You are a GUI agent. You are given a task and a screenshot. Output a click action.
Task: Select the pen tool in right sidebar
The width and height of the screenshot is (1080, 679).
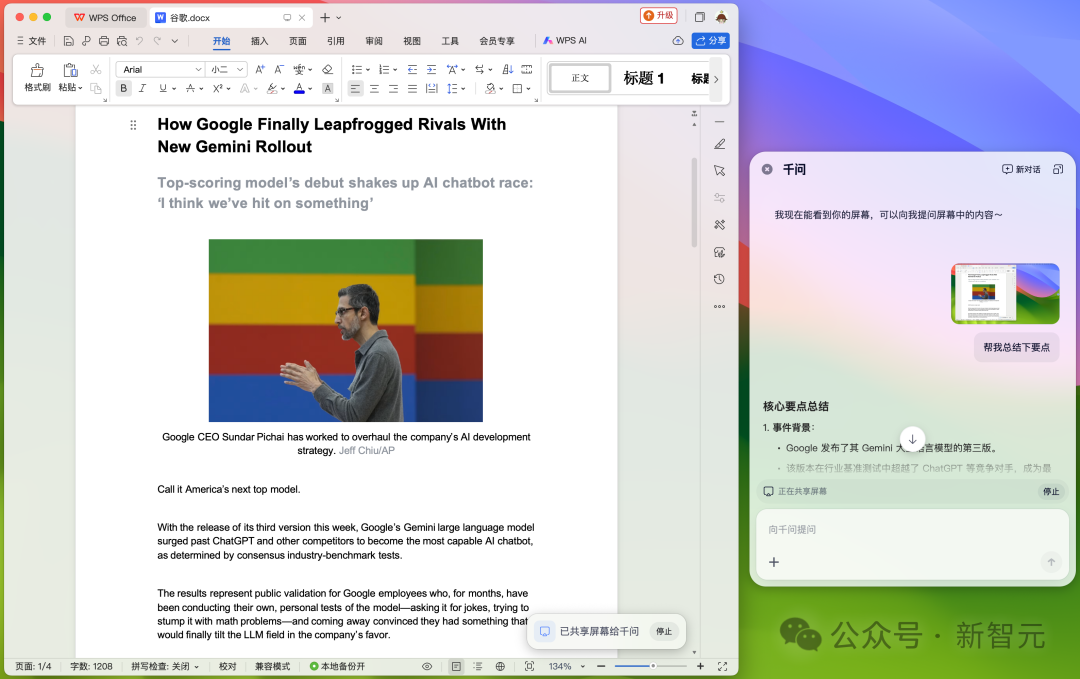pos(719,144)
